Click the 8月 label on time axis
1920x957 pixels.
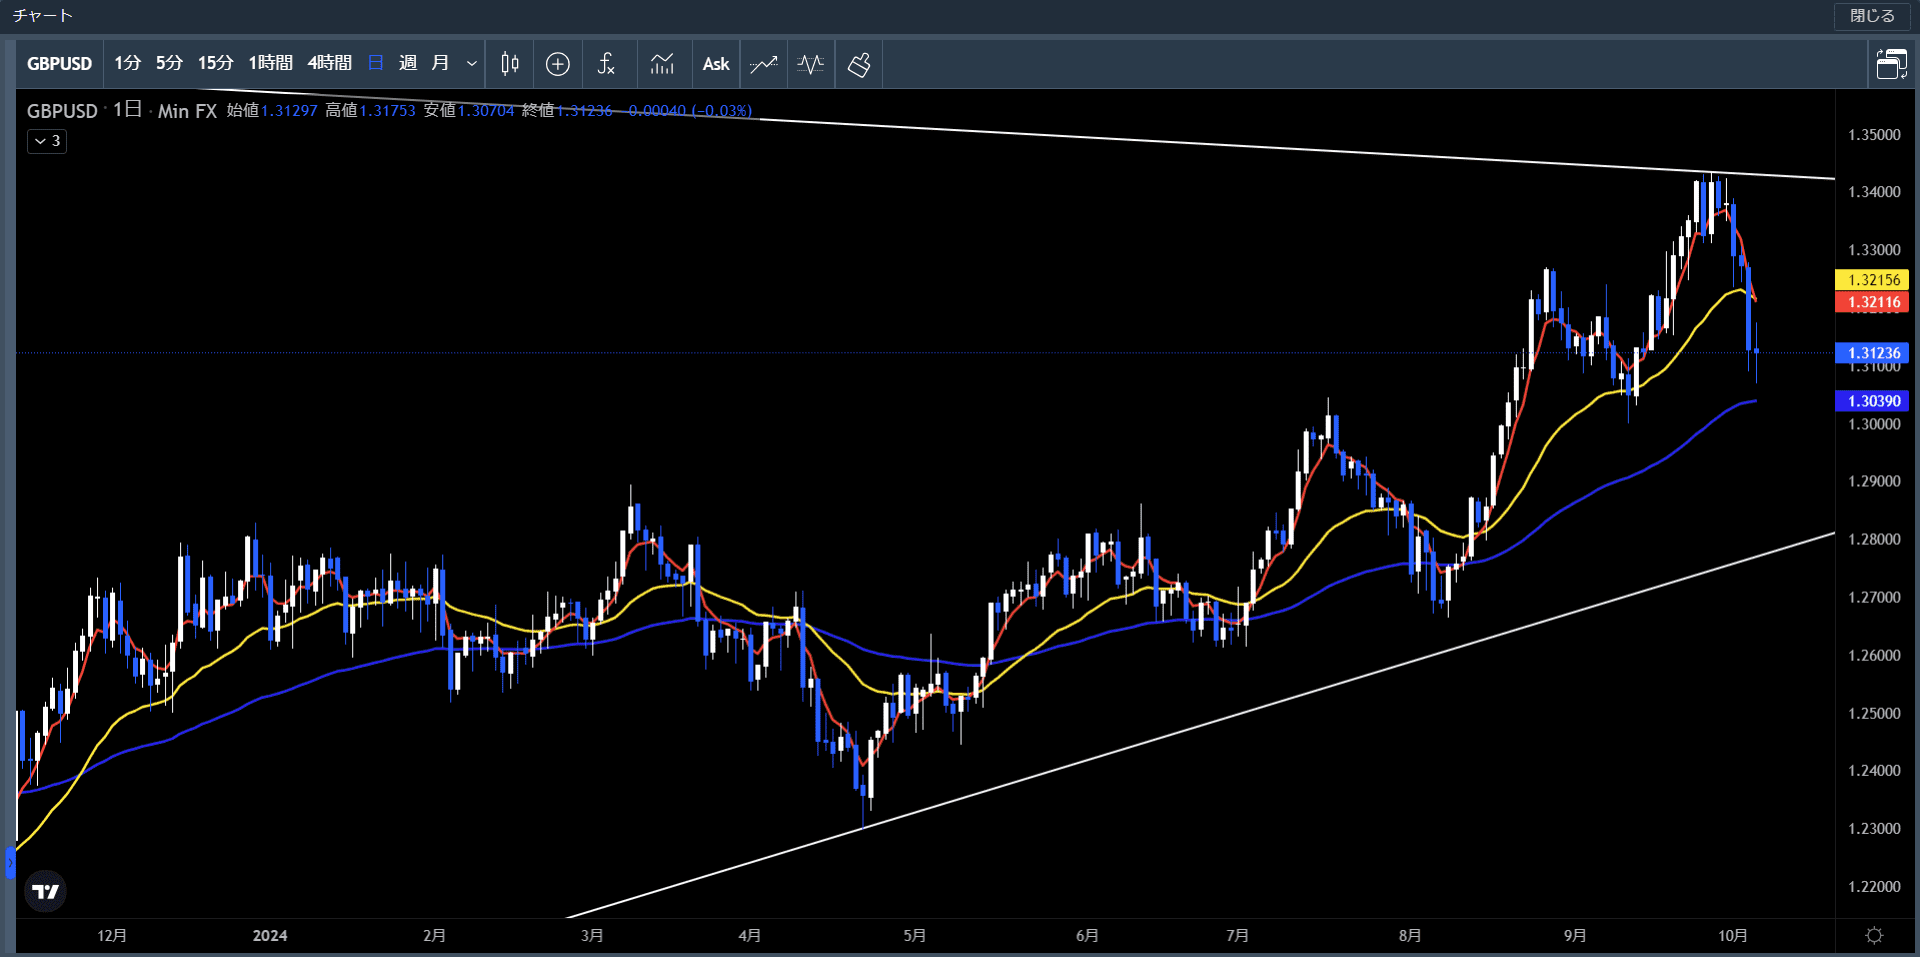pos(1410,936)
